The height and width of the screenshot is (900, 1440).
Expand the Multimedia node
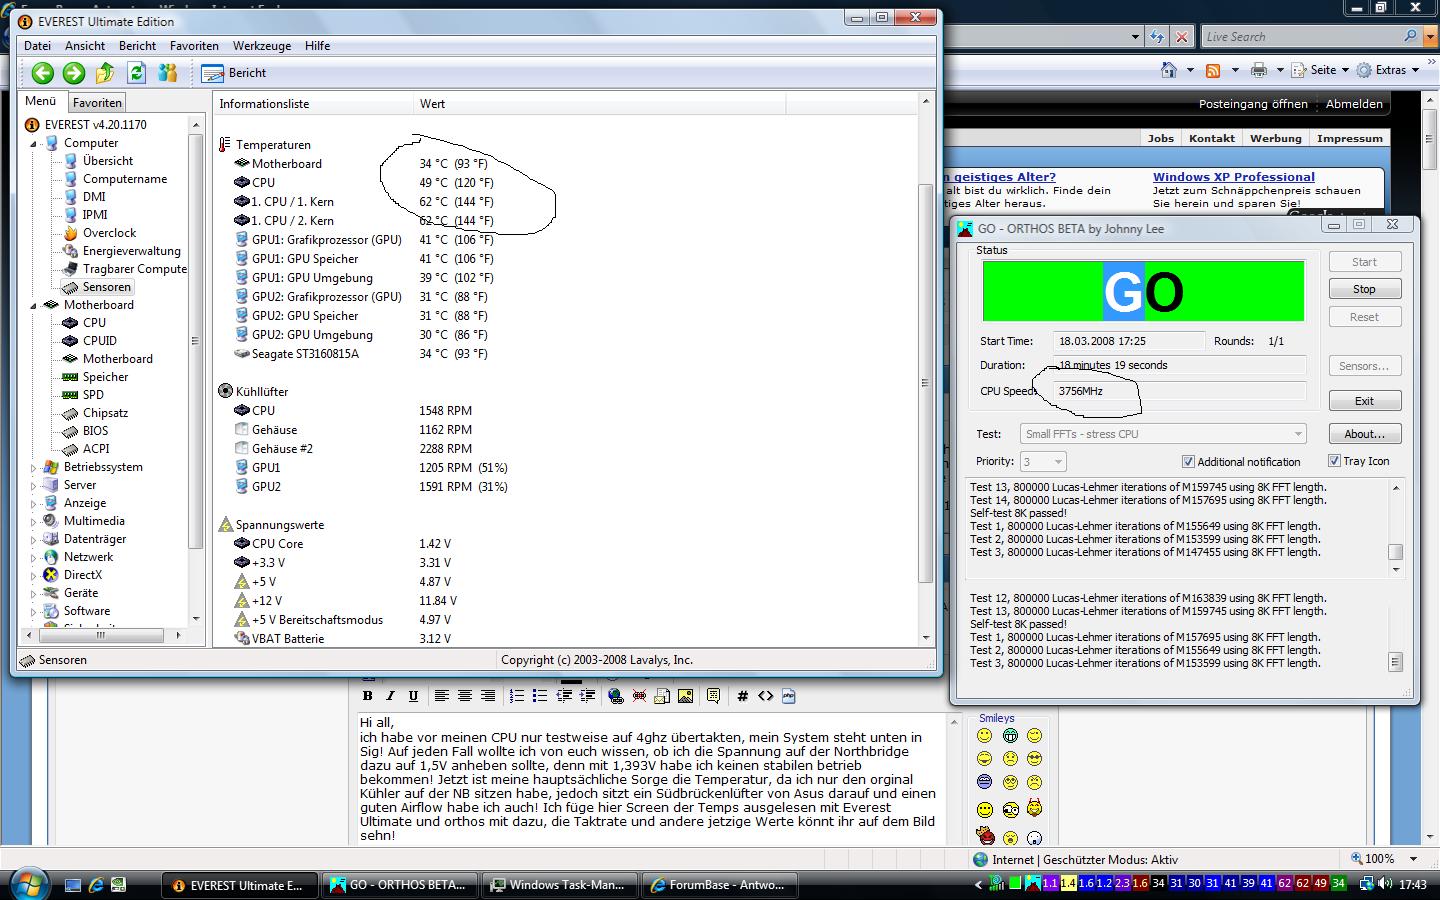(x=33, y=521)
